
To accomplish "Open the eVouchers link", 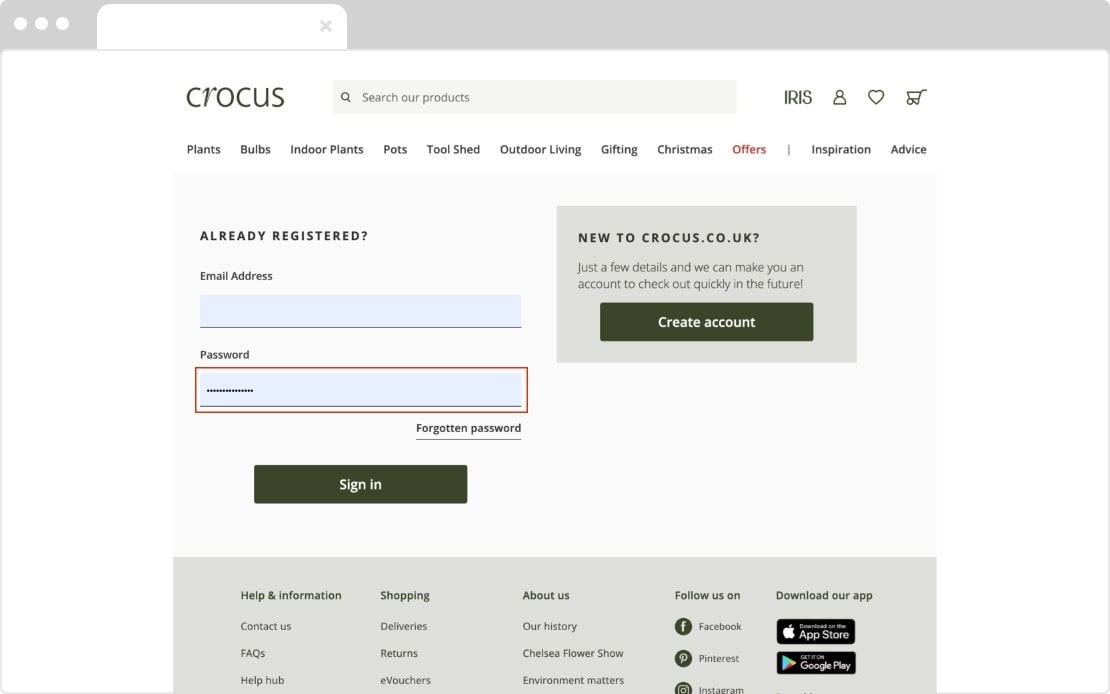I will [x=405, y=680].
